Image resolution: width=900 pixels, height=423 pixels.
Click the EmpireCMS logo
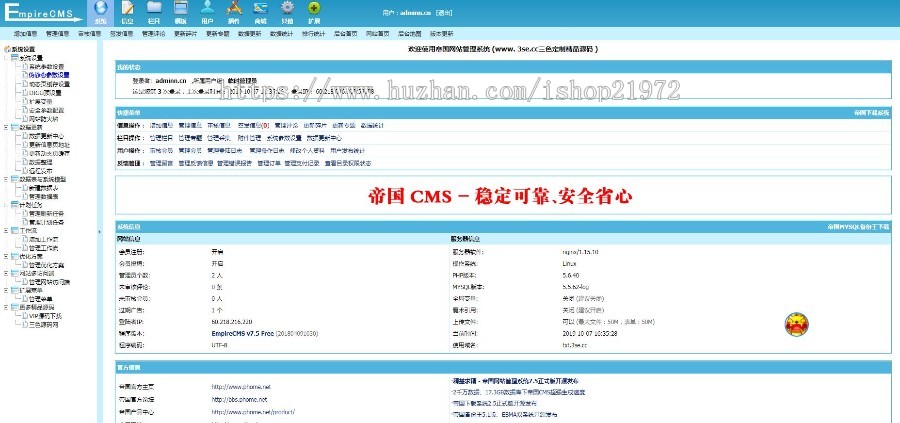[42, 12]
